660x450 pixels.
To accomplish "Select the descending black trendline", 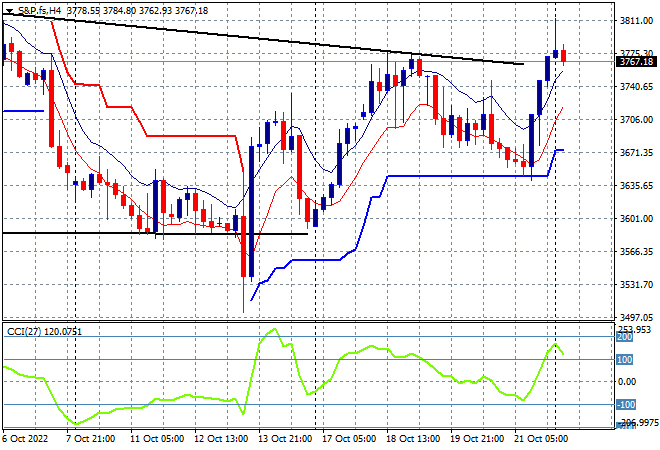I will coord(263,39).
